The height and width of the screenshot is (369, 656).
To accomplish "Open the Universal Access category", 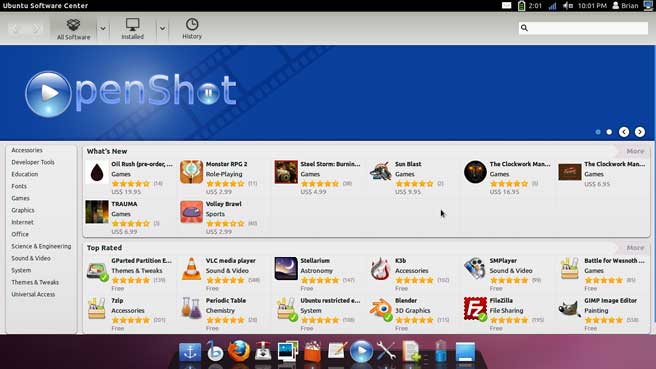I will (33, 295).
